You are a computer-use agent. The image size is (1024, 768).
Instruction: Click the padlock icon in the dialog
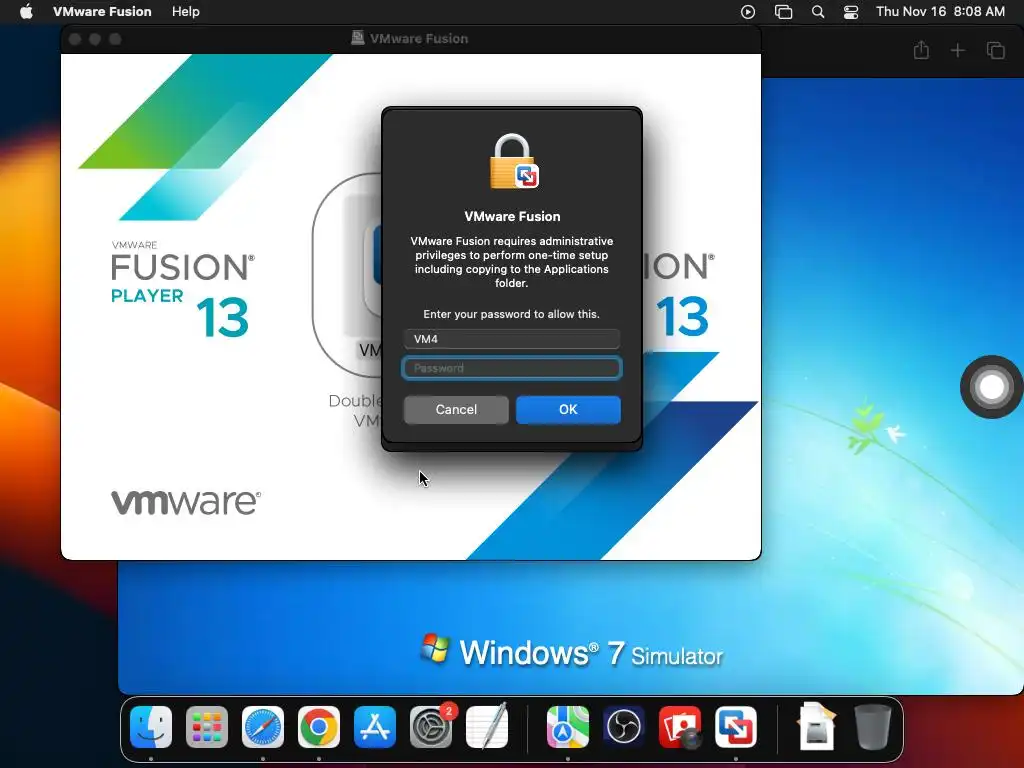click(x=513, y=162)
